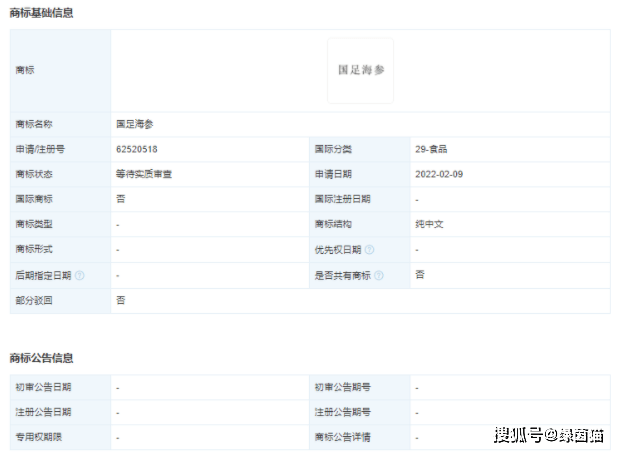
Task: Click the 国际注册日期 label cell
Action: (360, 199)
